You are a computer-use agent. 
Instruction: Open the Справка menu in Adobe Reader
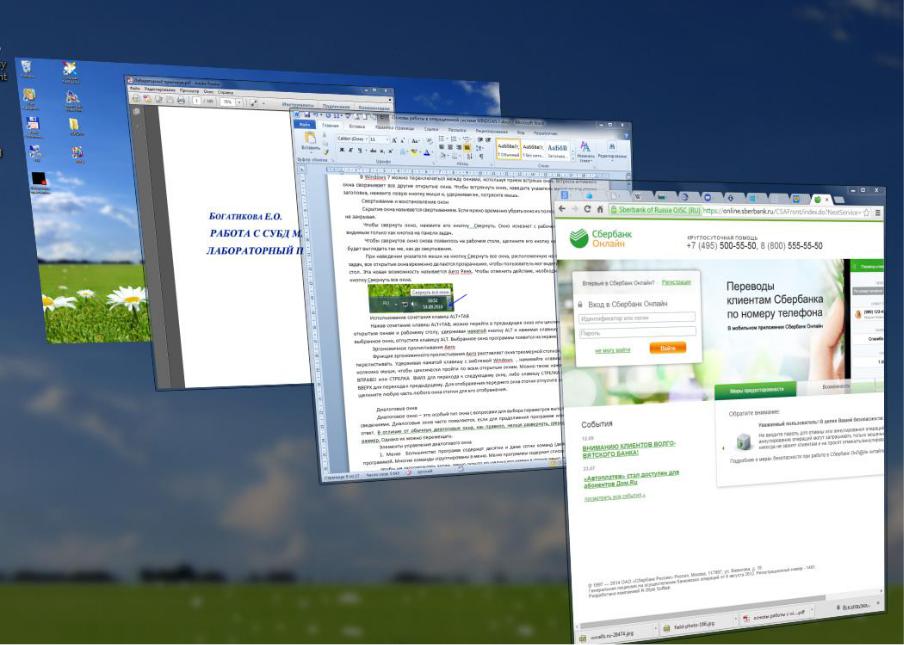pyautogui.click(x=225, y=92)
